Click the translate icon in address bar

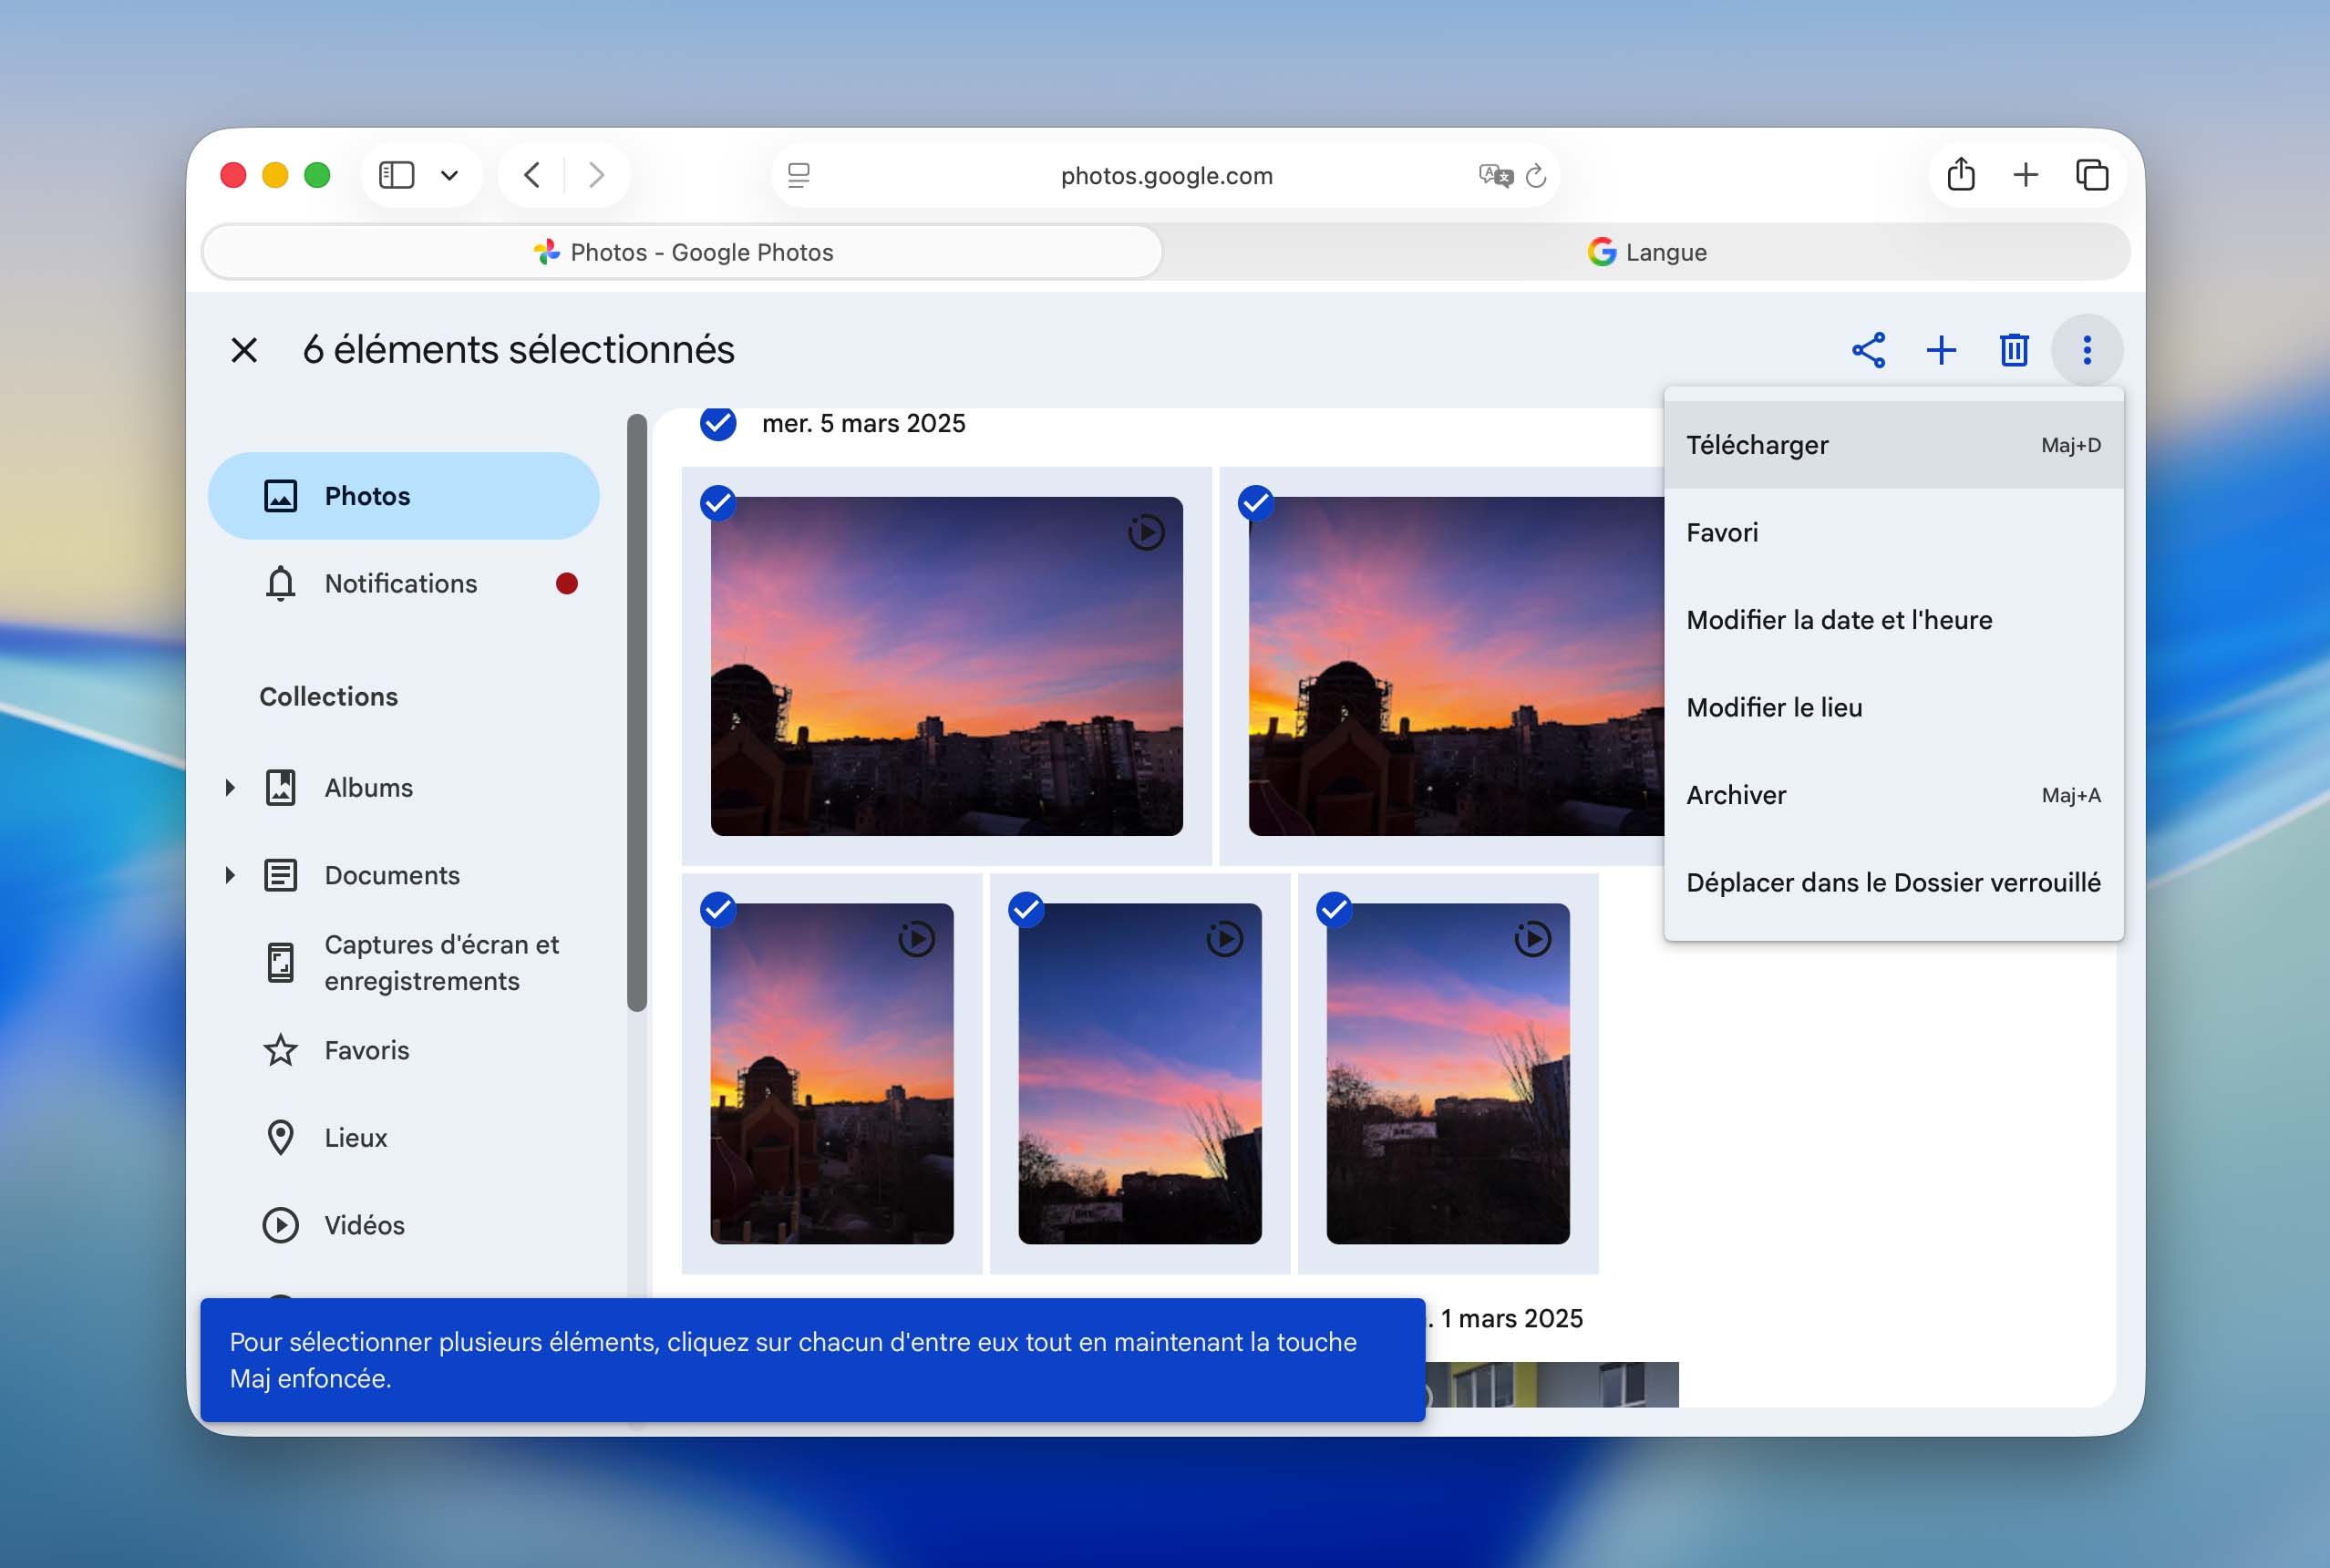(x=1495, y=176)
